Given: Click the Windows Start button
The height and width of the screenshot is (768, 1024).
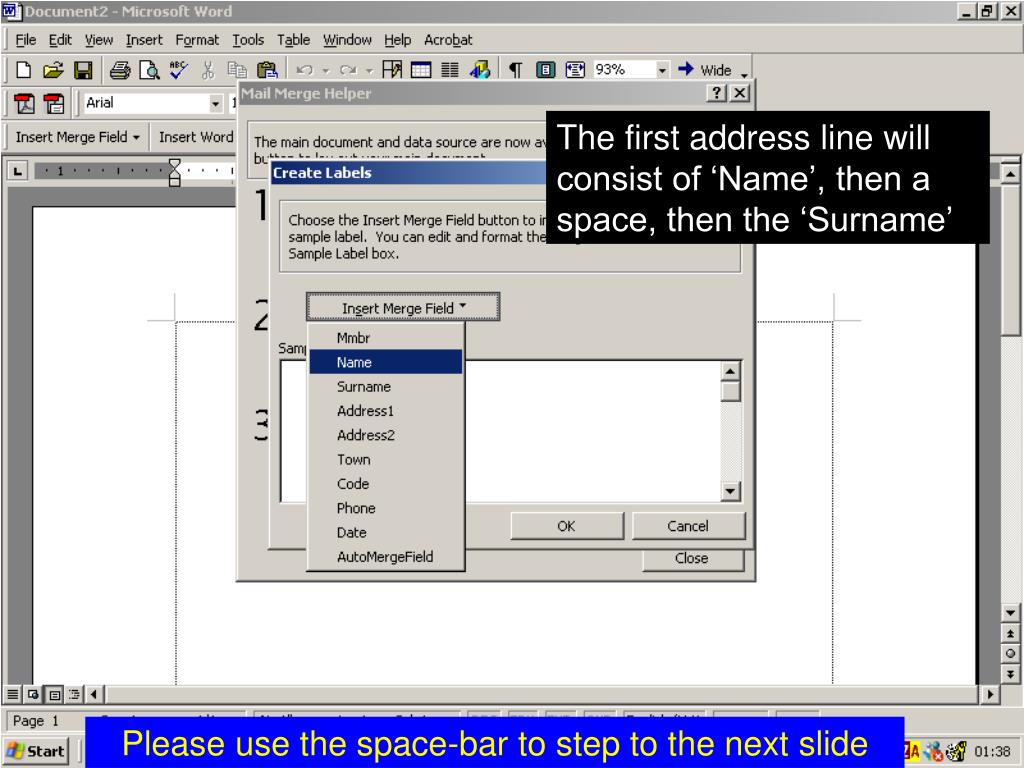Looking at the screenshot, I should (x=37, y=751).
